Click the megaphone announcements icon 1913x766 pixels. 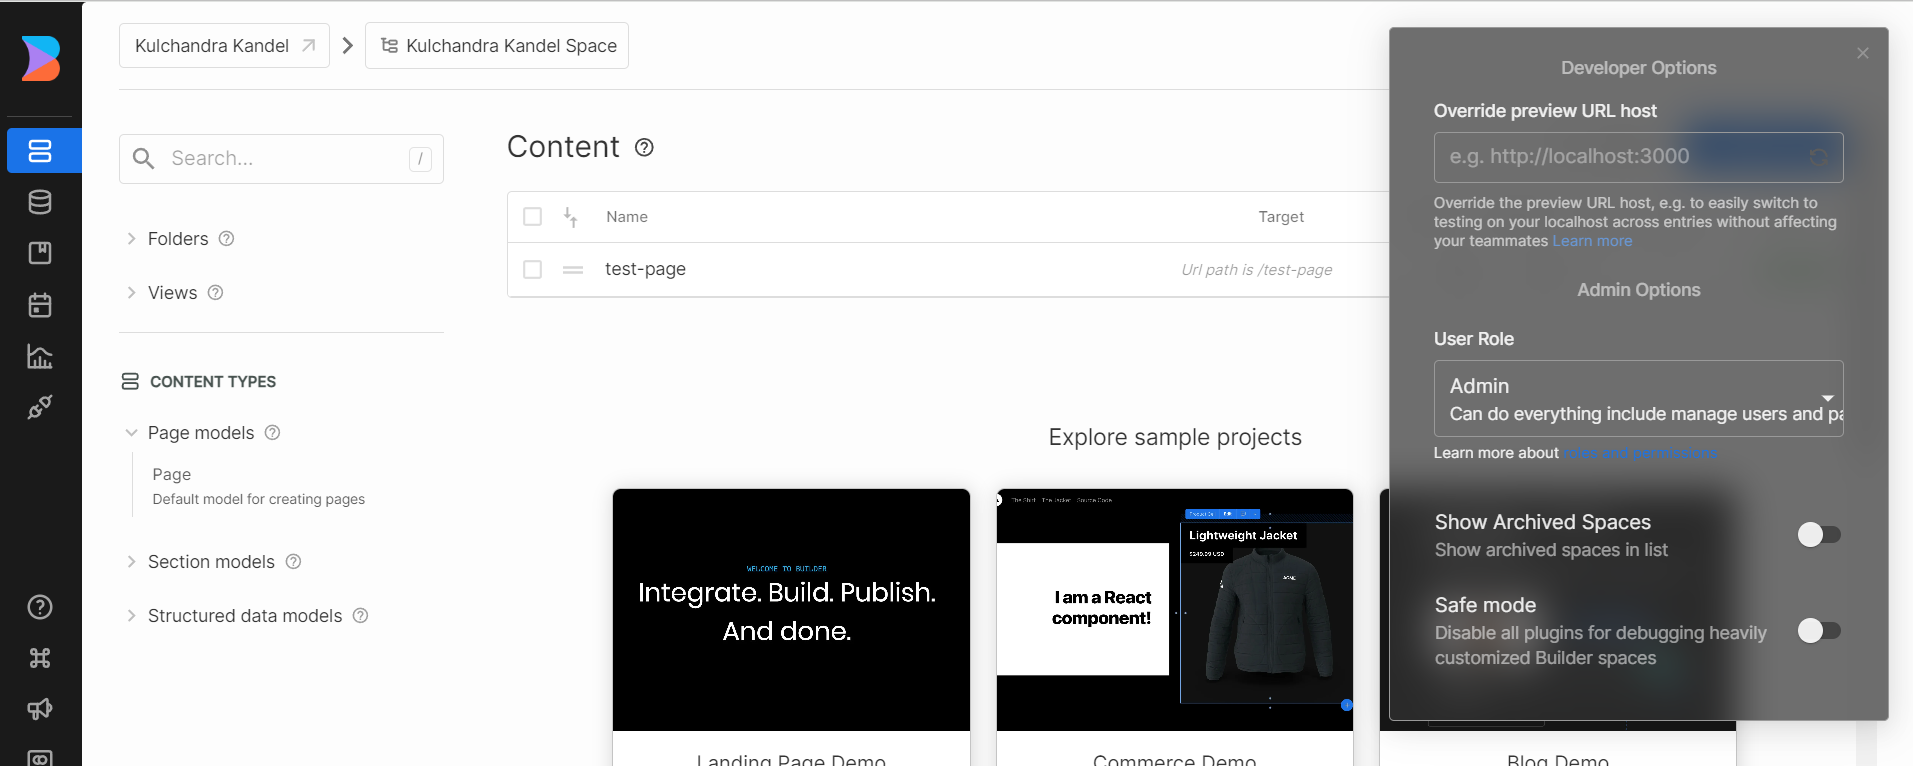pos(40,709)
